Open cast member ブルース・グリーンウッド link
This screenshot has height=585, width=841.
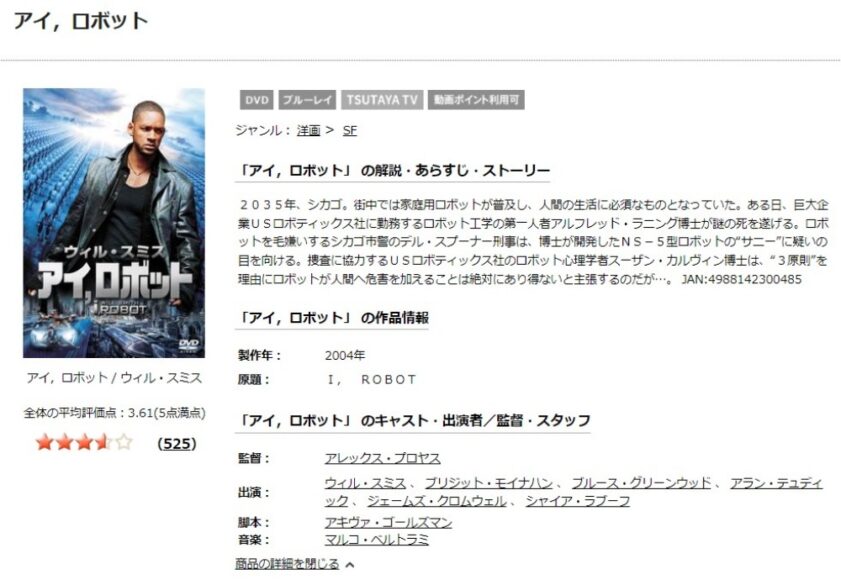coord(641,483)
